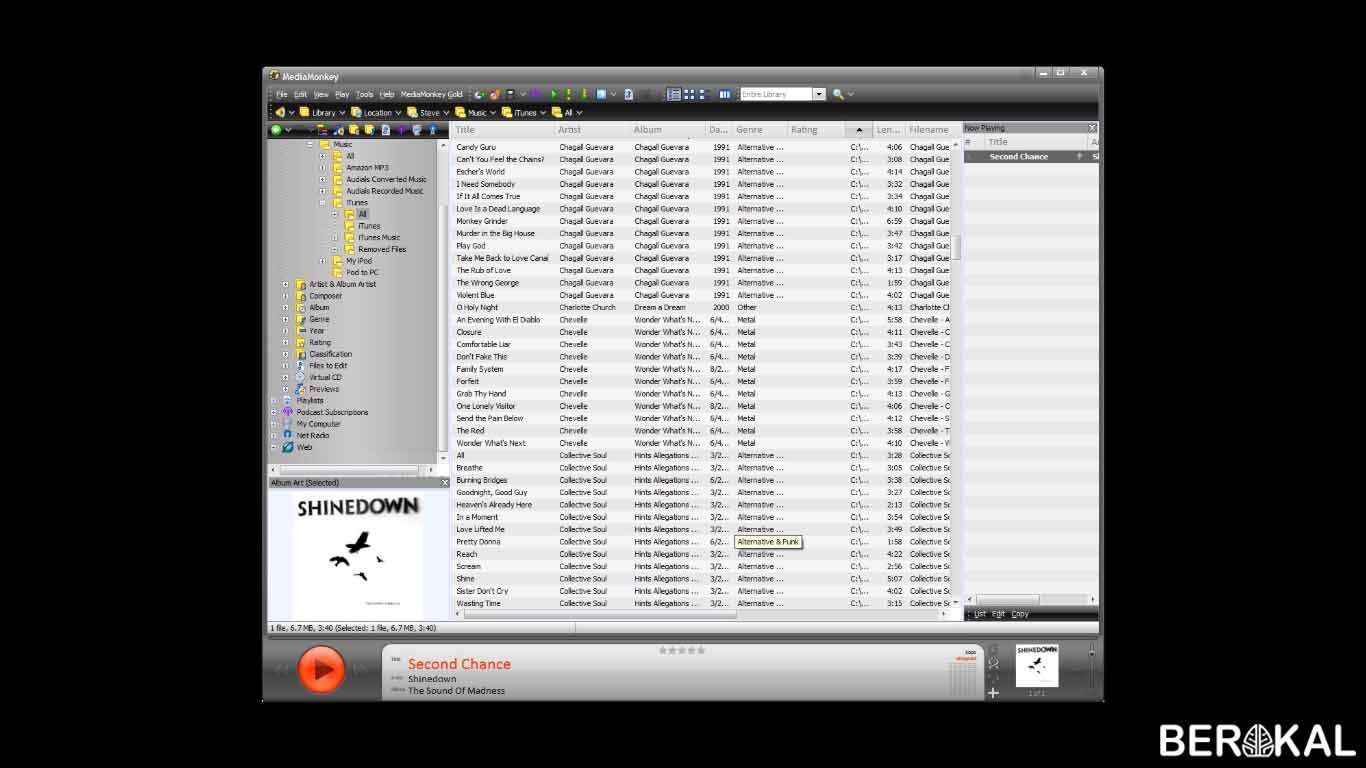Click the Podcast Subscriptions icon in tree
This screenshot has height=768, width=1366.
pyautogui.click(x=287, y=412)
